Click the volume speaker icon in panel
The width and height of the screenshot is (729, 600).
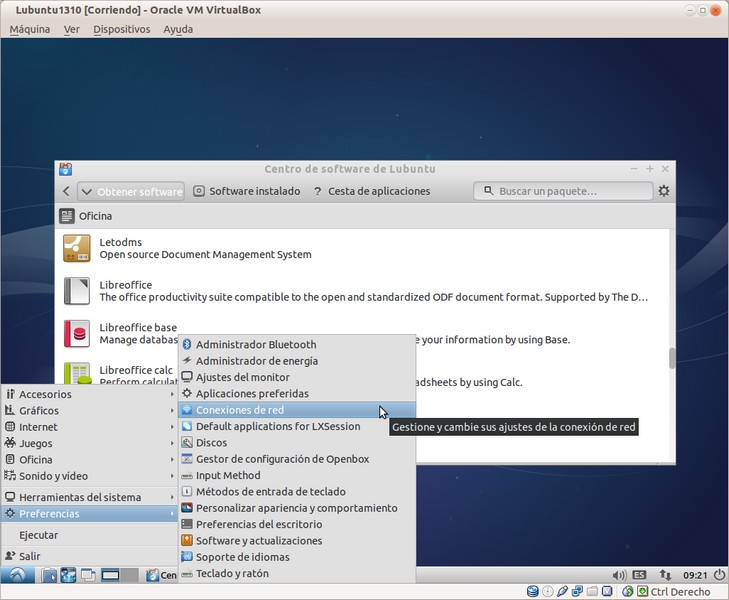[618, 575]
